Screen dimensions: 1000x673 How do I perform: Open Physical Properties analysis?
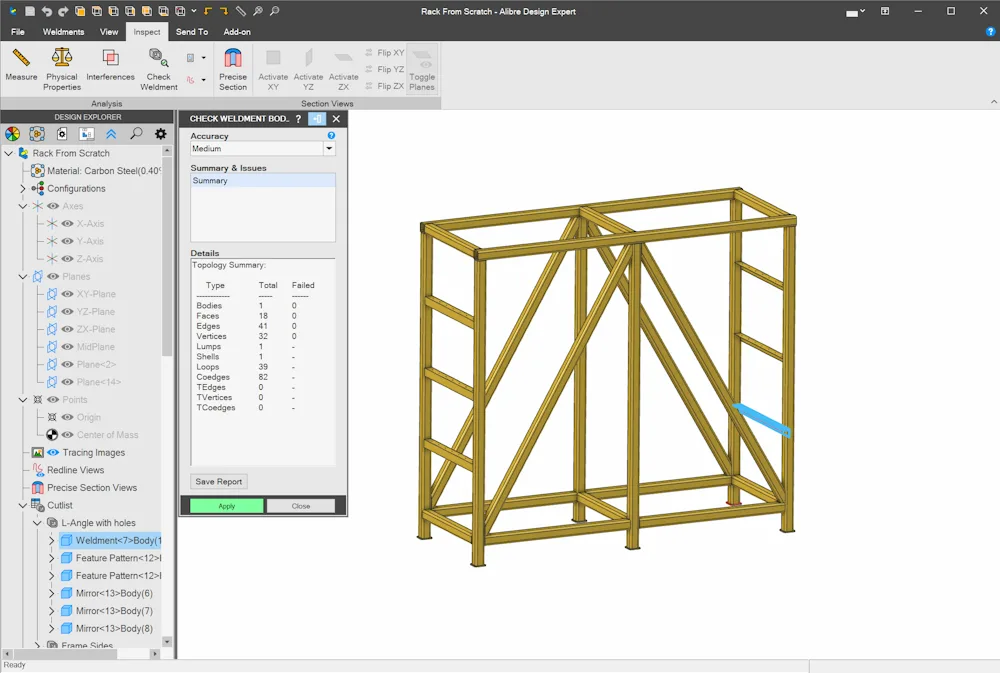tap(62, 70)
